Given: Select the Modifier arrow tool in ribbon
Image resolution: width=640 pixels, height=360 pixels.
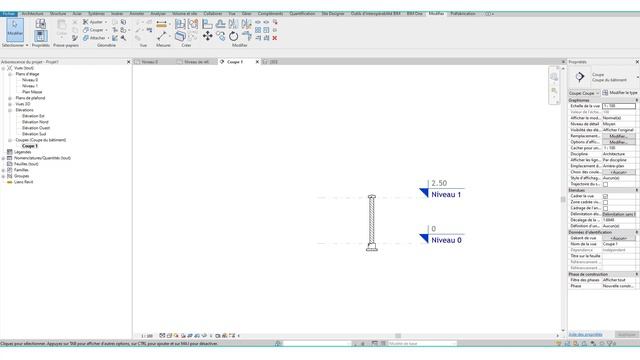Looking at the screenshot, I should (15, 29).
